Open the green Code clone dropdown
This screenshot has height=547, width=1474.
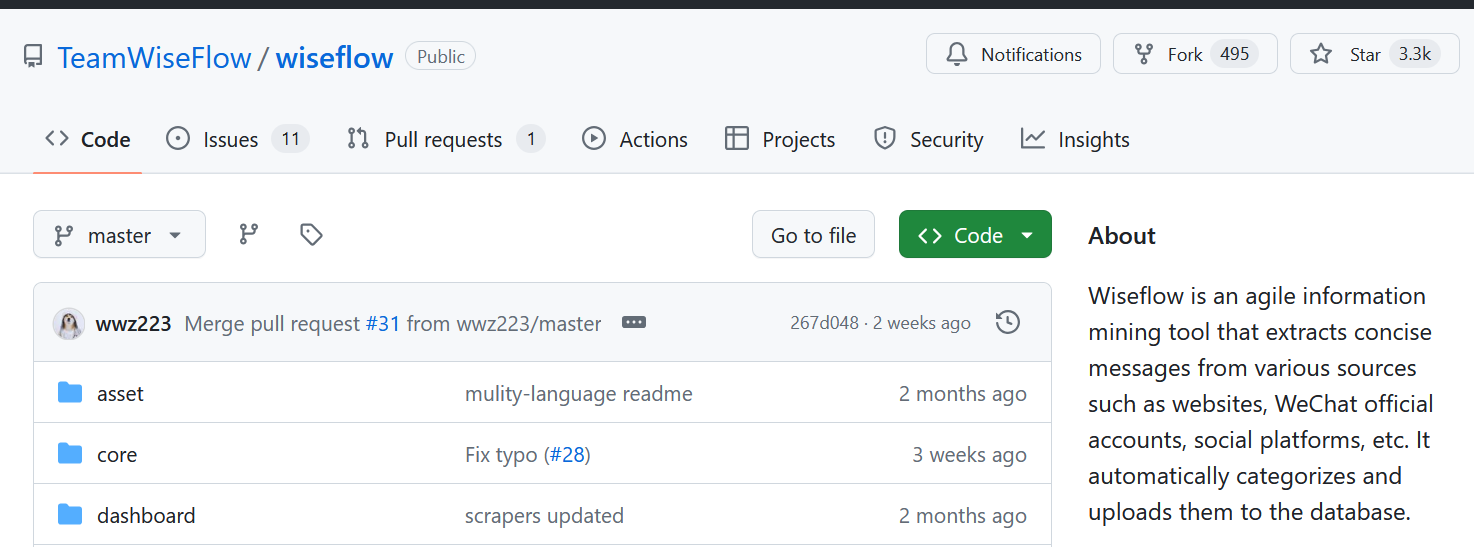click(x=975, y=234)
